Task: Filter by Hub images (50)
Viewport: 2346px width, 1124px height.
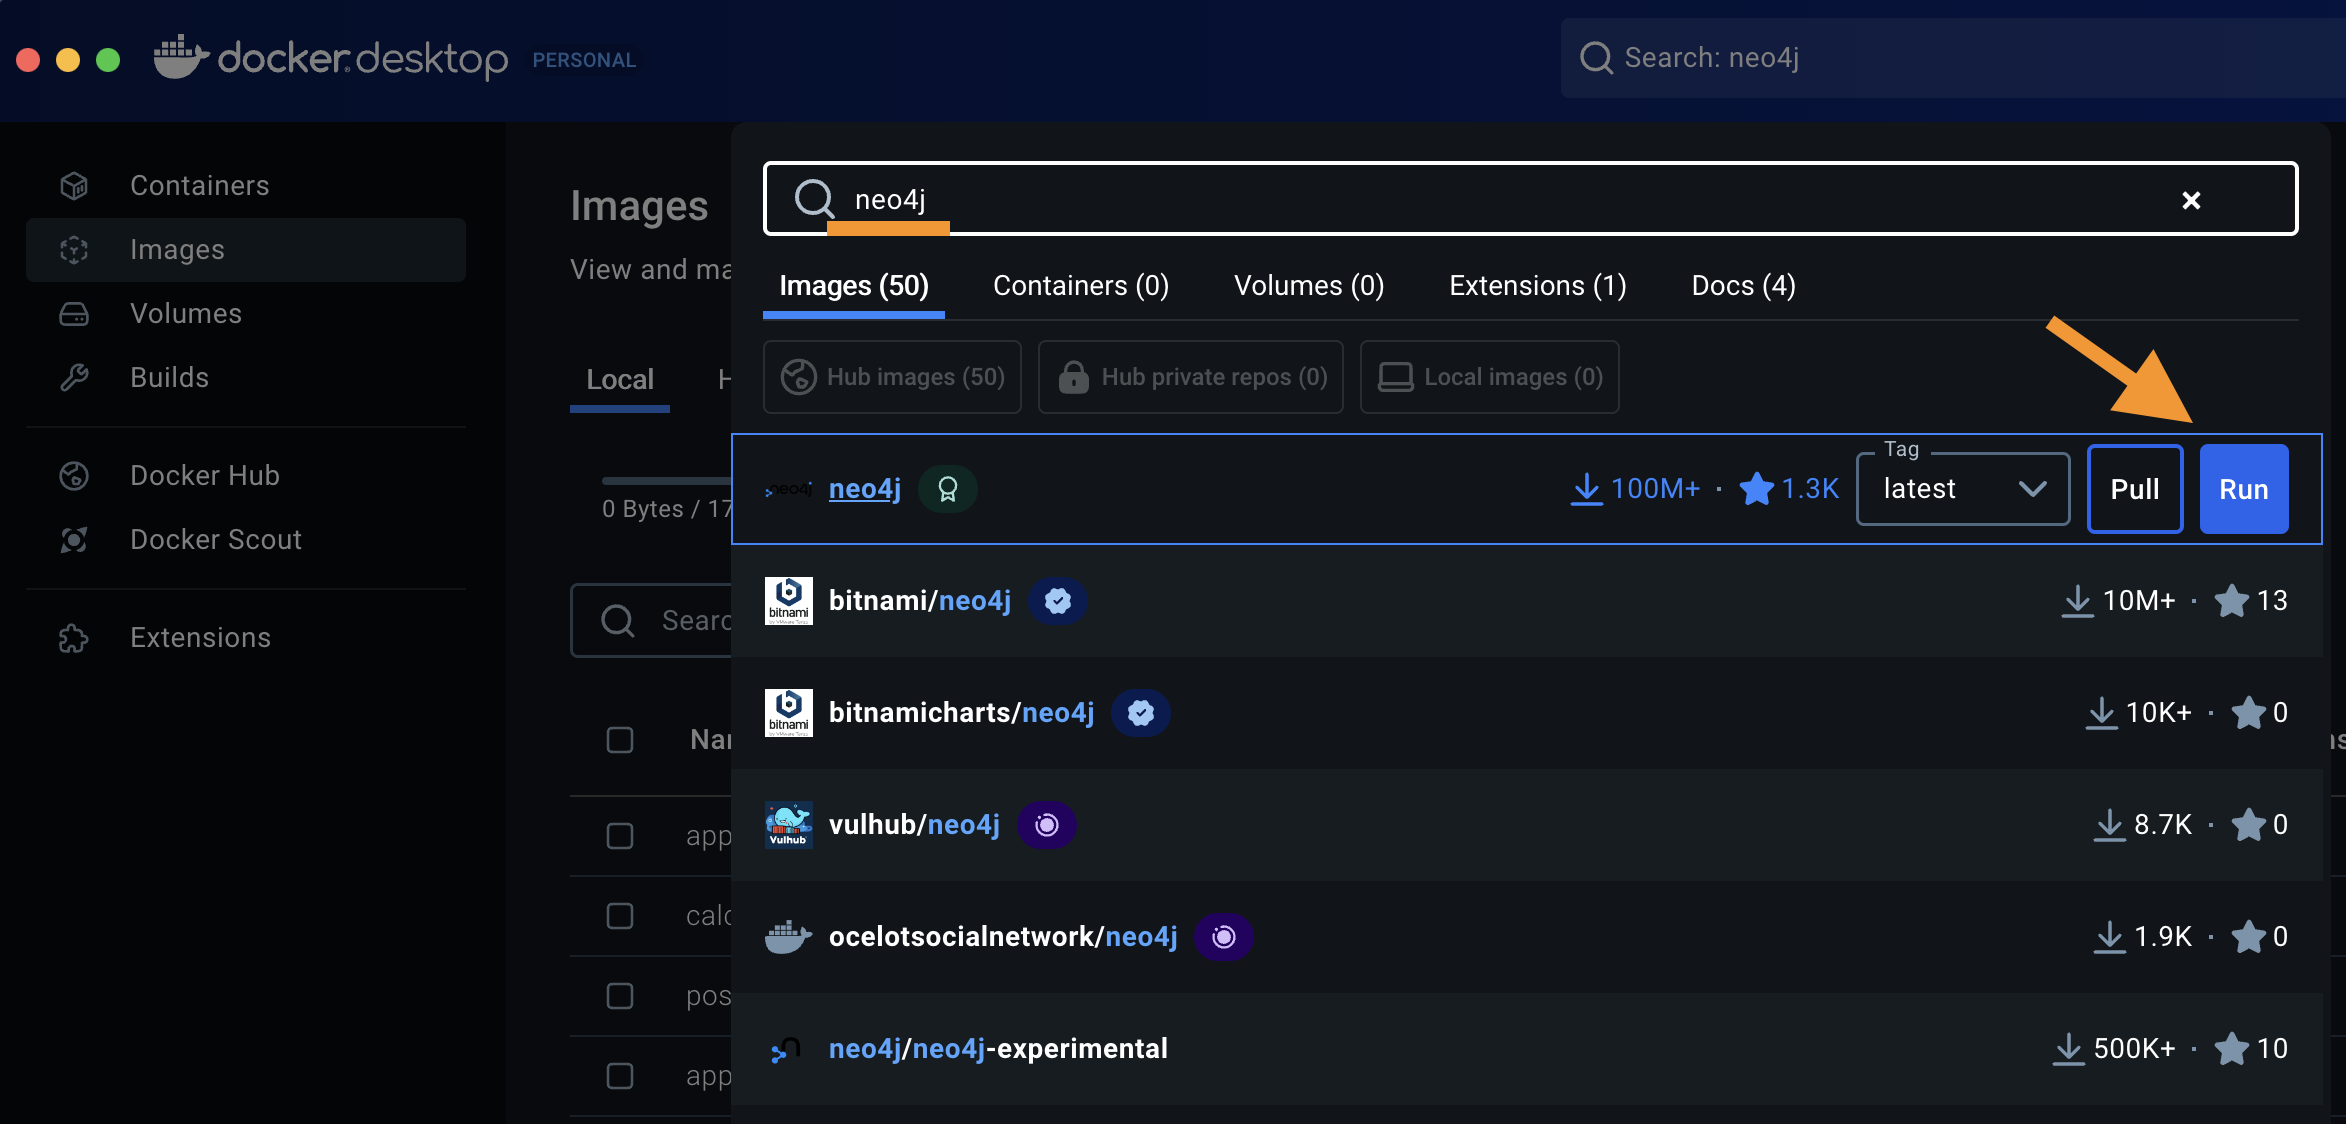Action: pos(892,377)
